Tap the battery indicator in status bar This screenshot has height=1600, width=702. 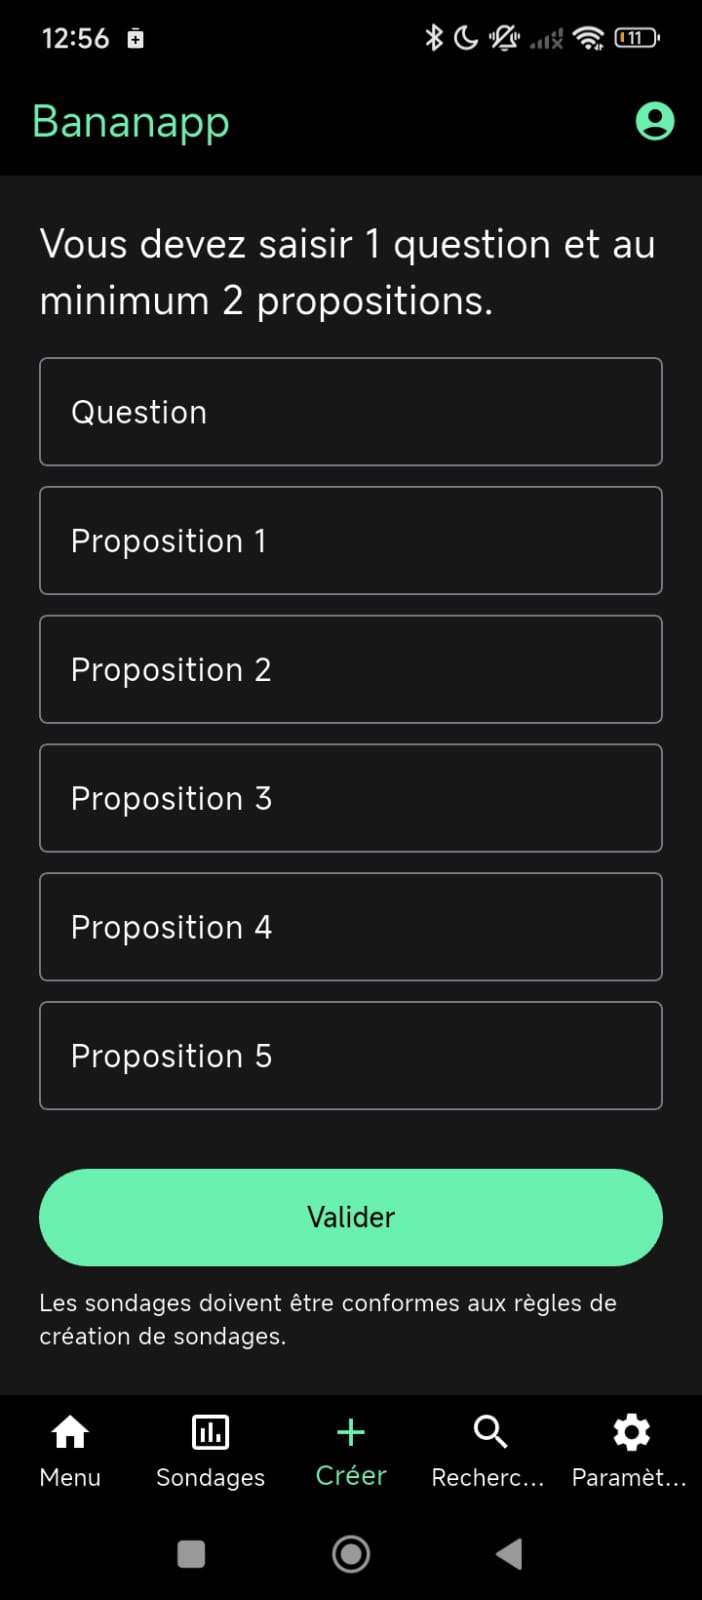636,38
